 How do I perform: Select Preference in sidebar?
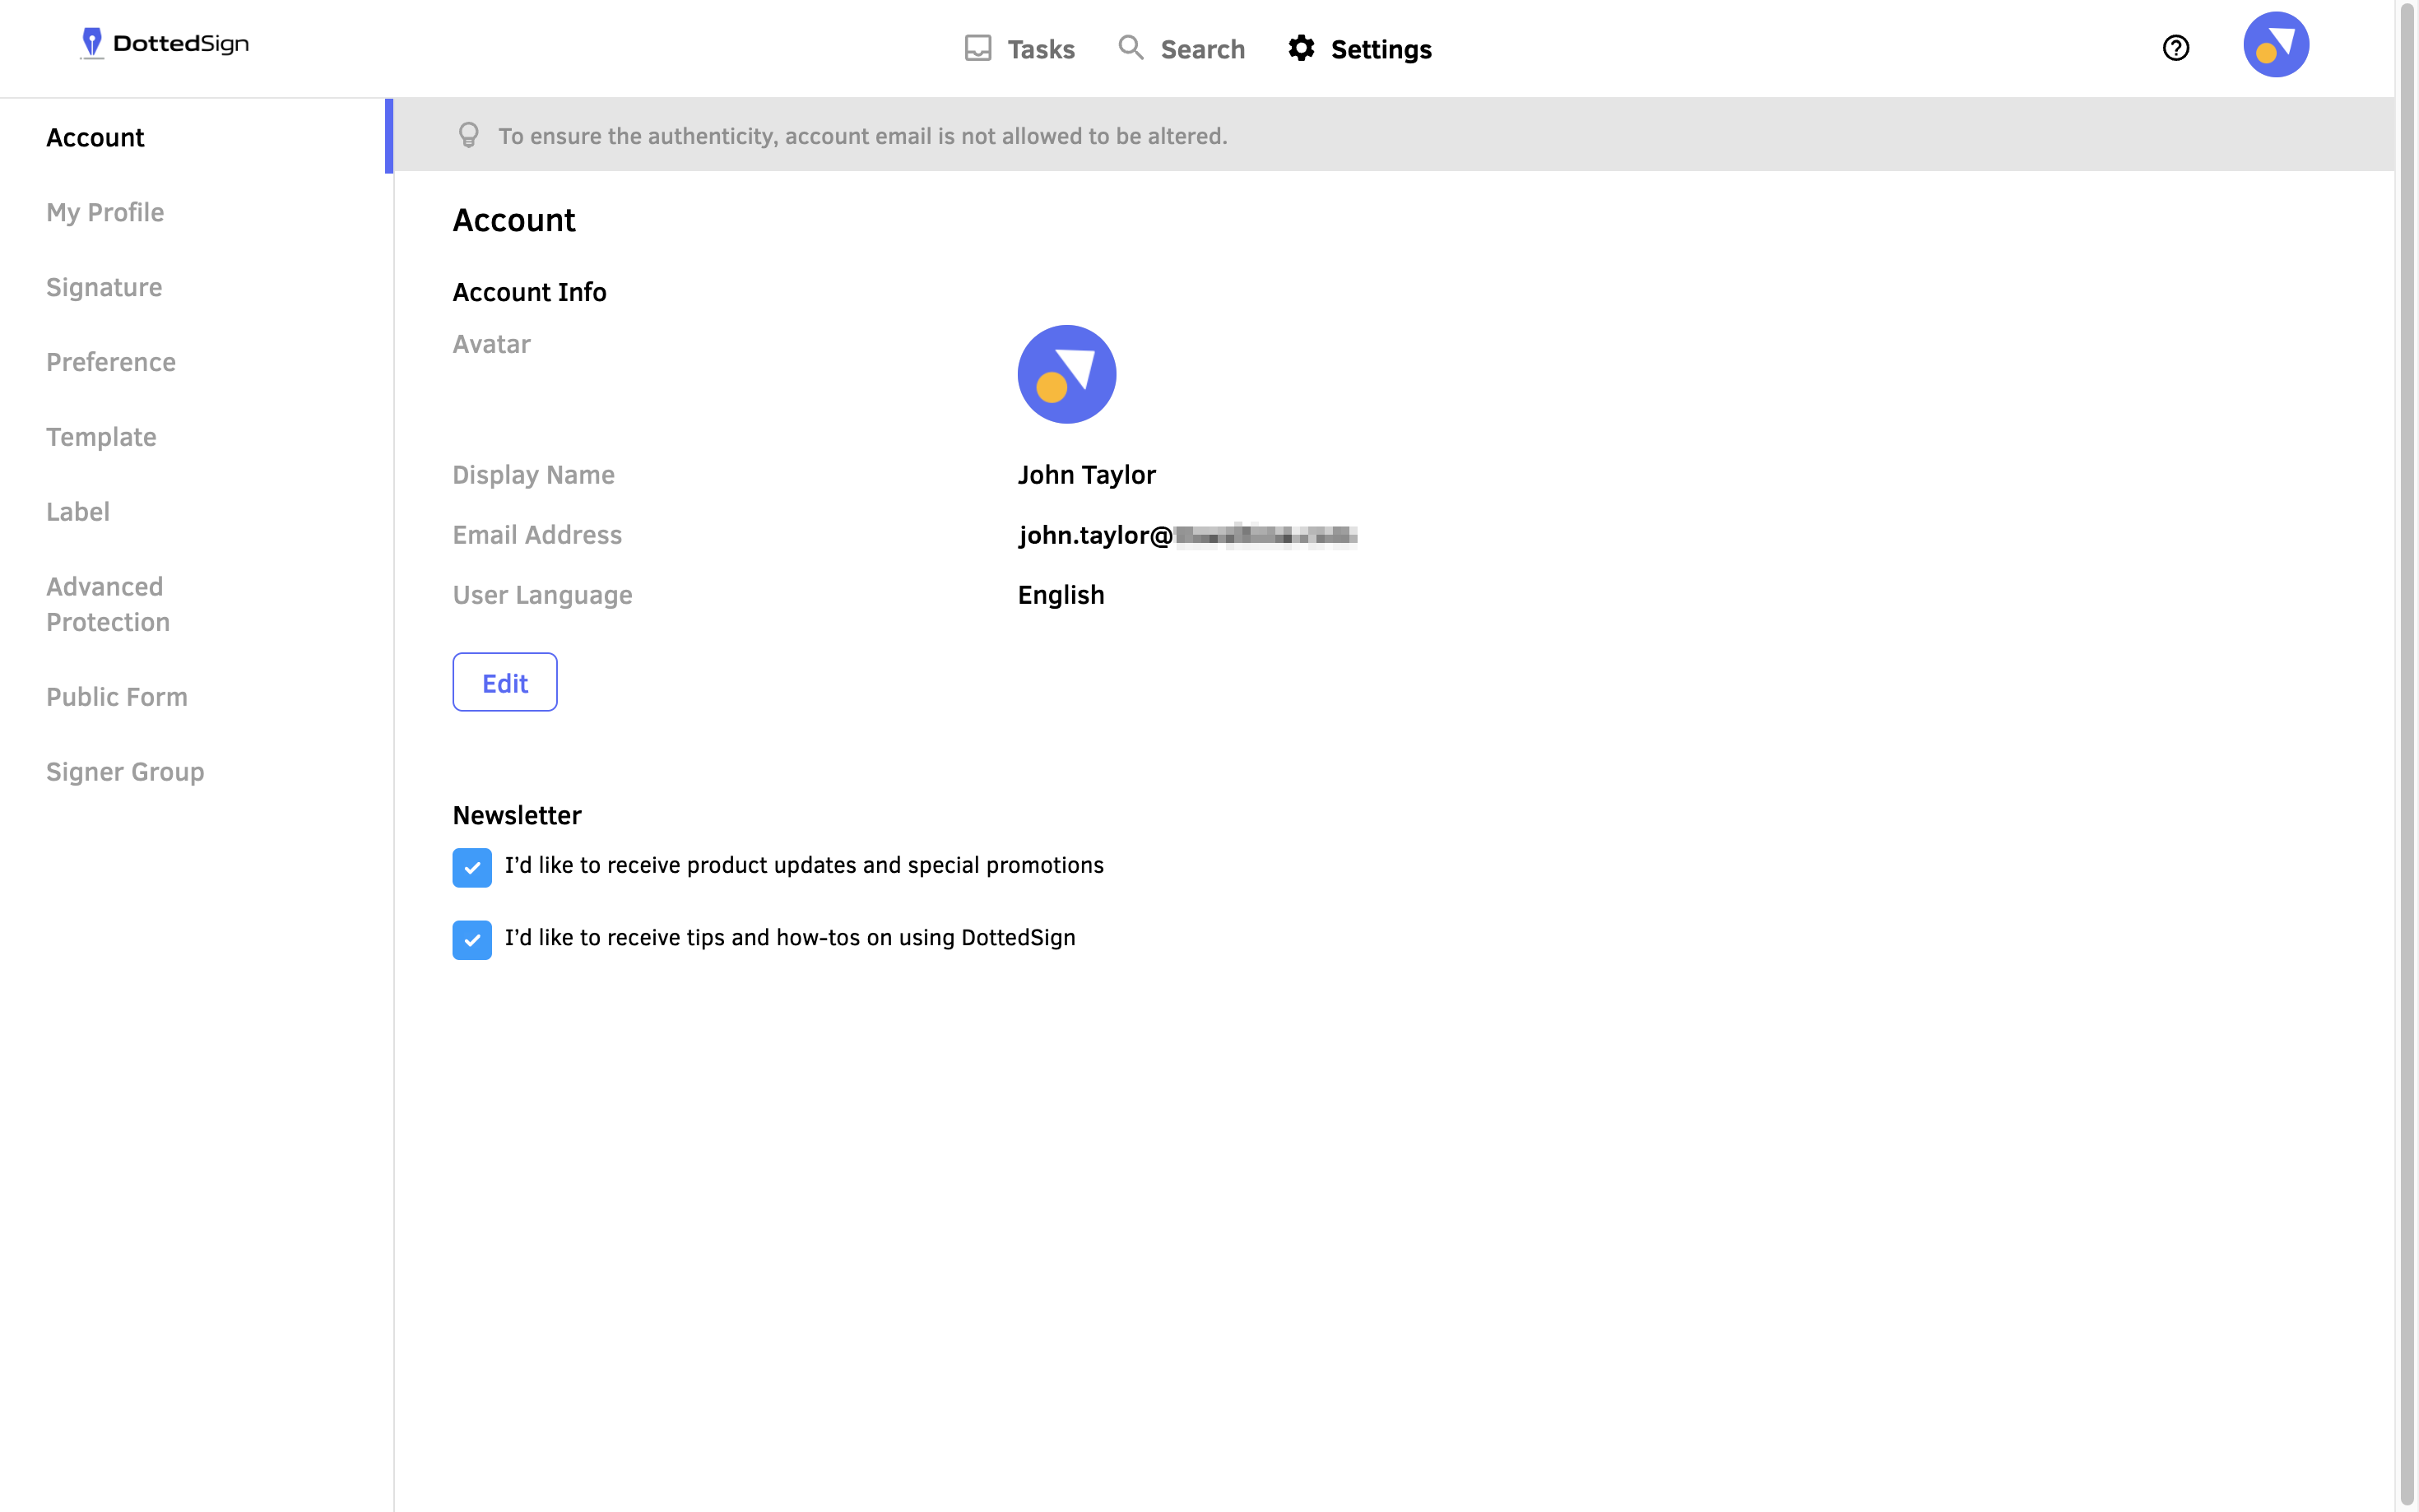[x=111, y=362]
